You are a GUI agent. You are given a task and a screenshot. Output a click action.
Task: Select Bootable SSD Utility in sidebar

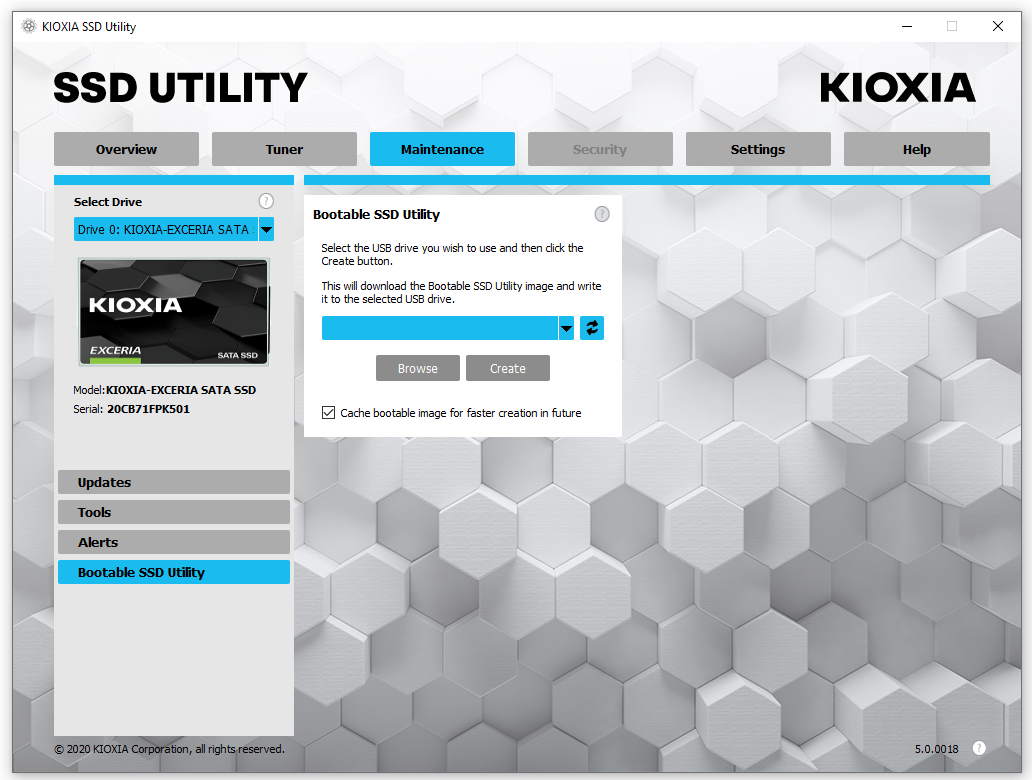tap(174, 572)
